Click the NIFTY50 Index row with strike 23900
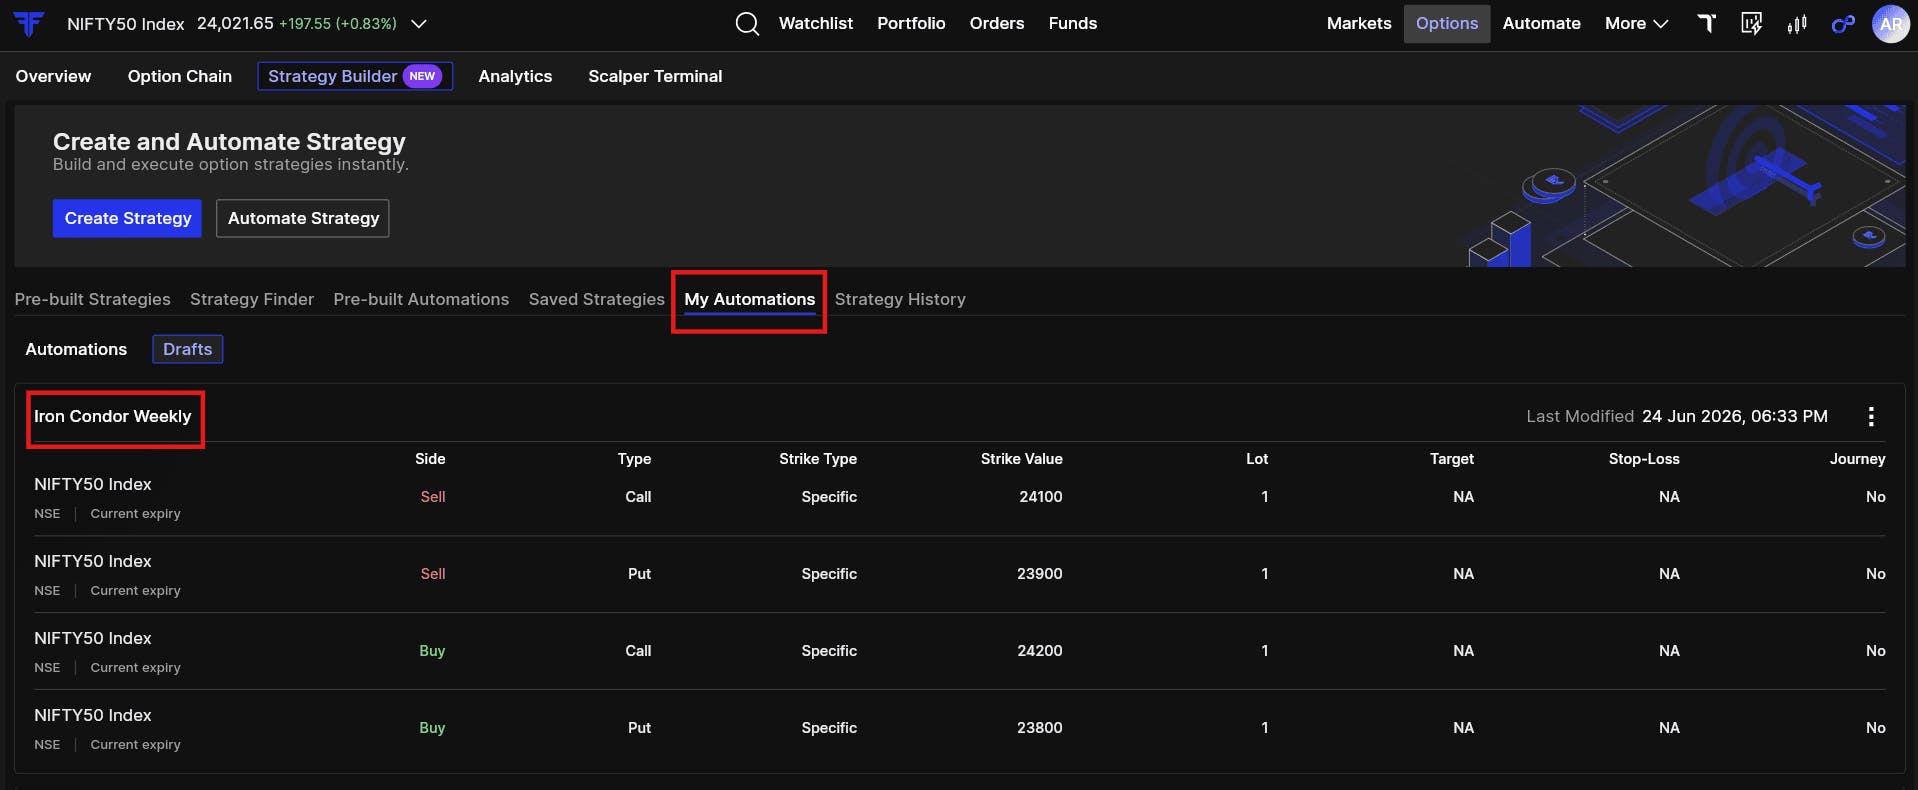Screen dimensions: 1918x790 (959, 574)
